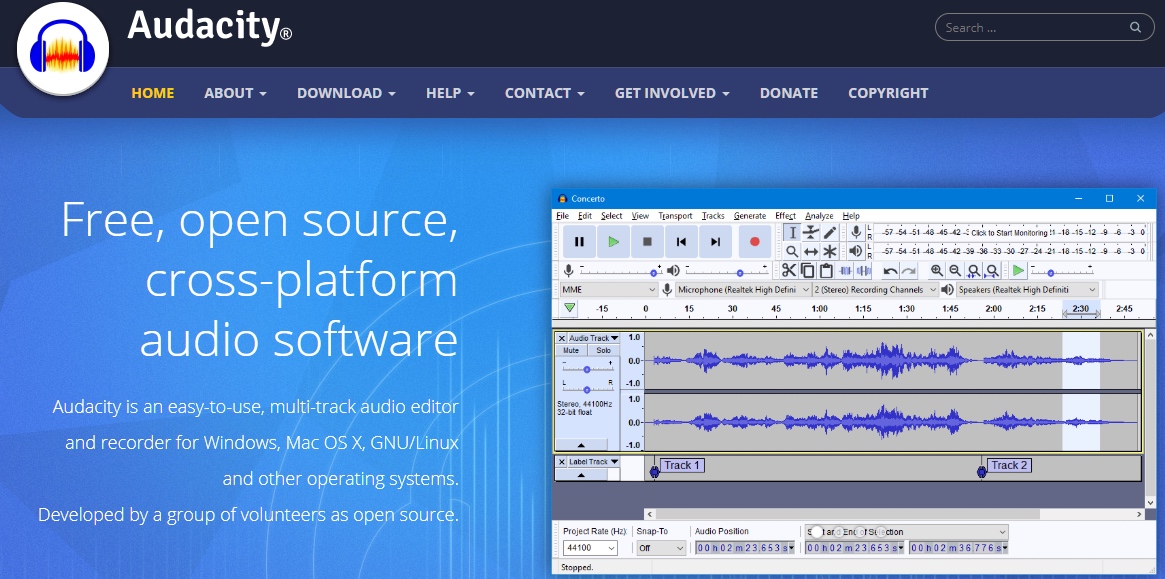Open the Recording Channels dropdown
1165x579 pixels.
click(x=876, y=289)
